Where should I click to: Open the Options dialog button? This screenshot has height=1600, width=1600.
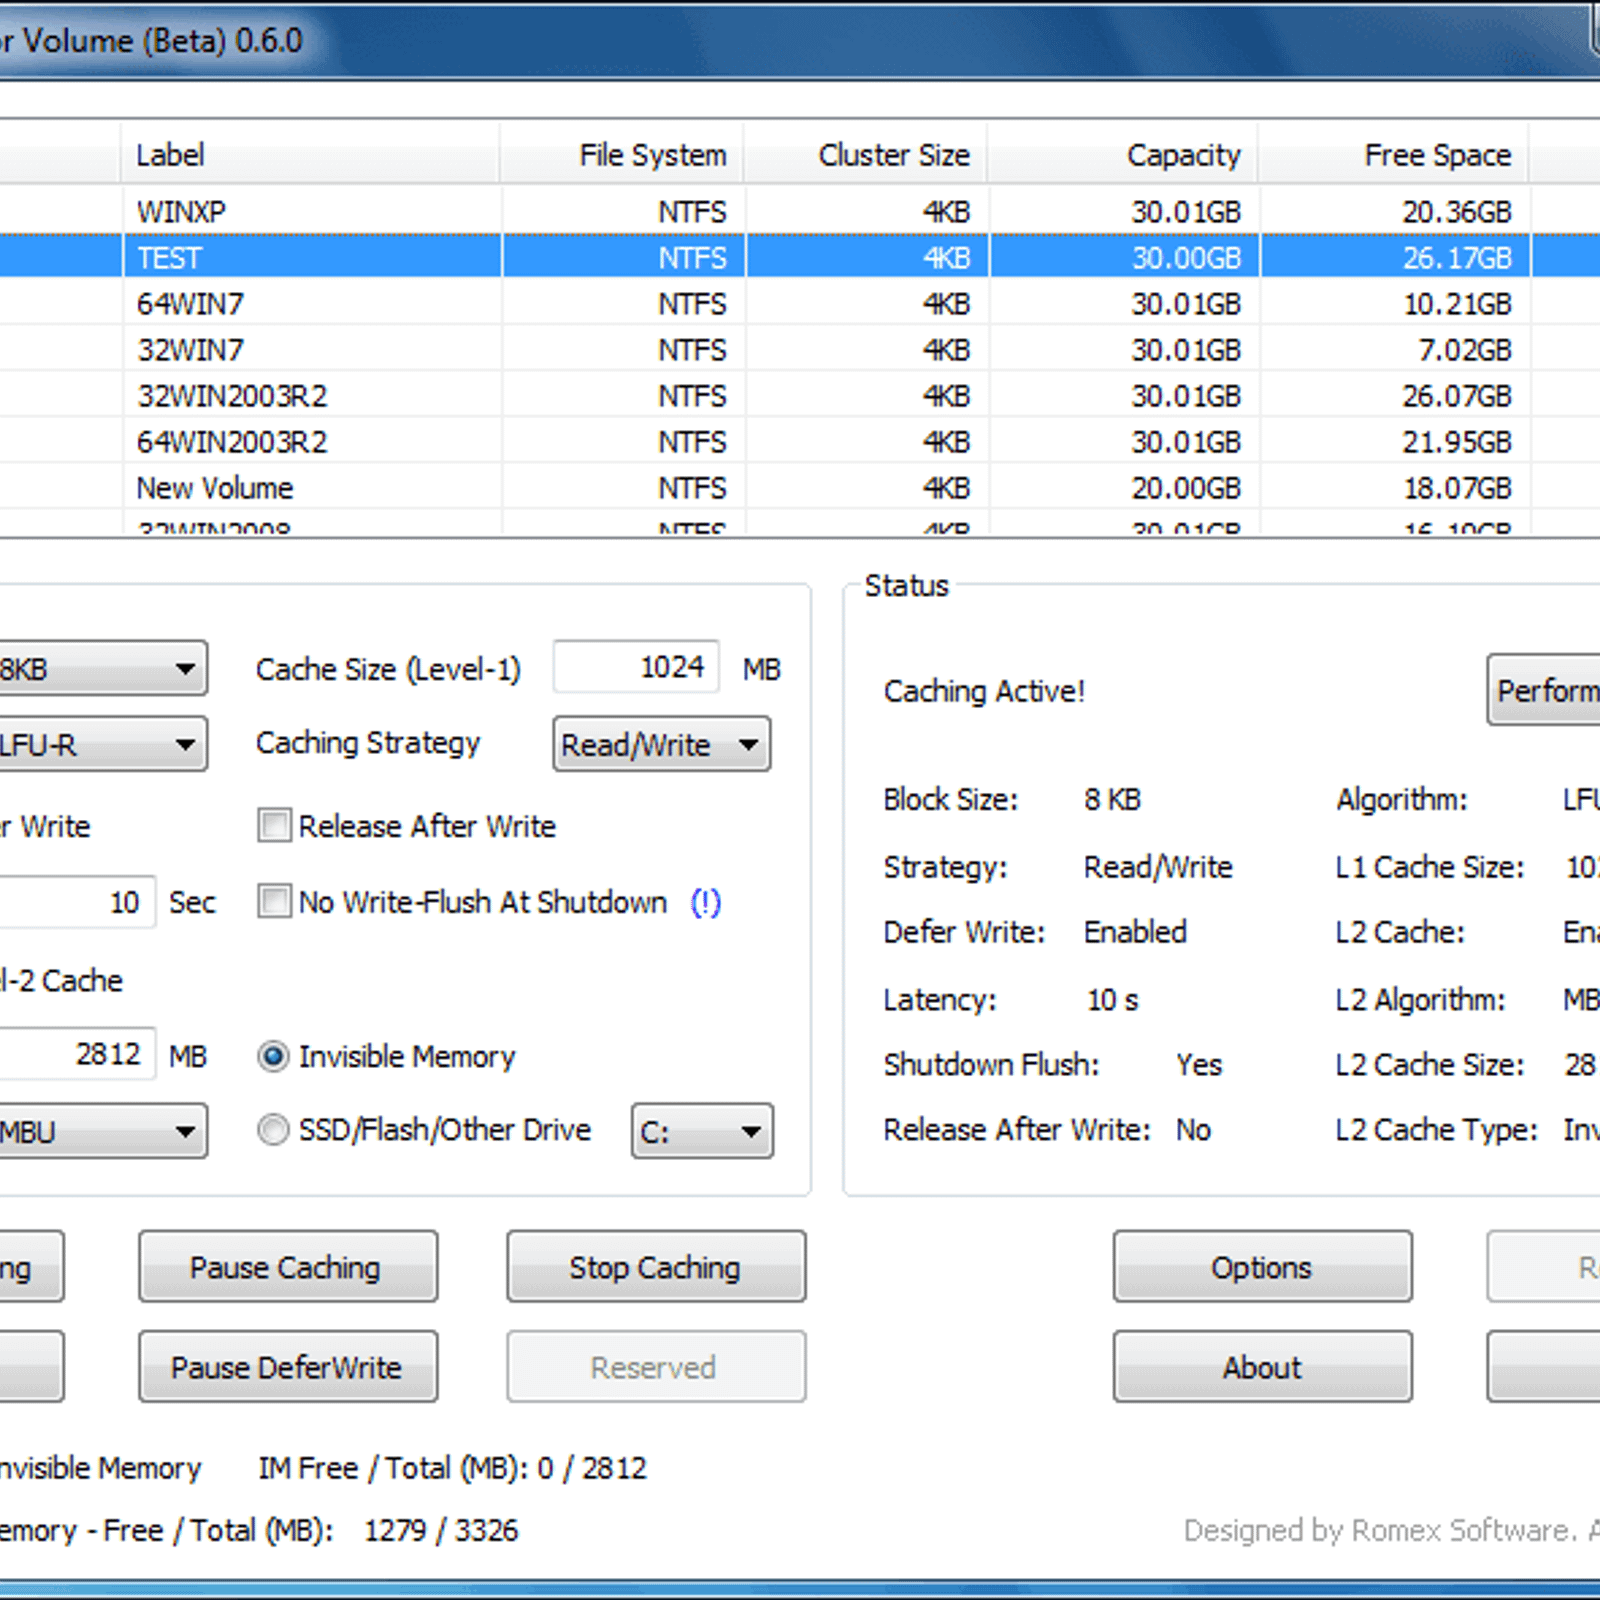tap(1262, 1266)
